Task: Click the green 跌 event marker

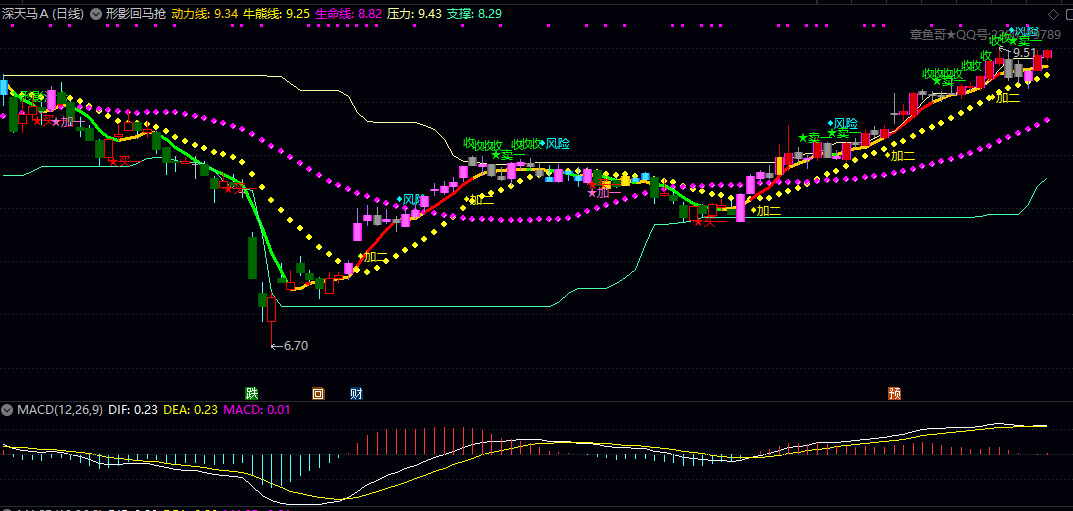Action: coord(251,394)
